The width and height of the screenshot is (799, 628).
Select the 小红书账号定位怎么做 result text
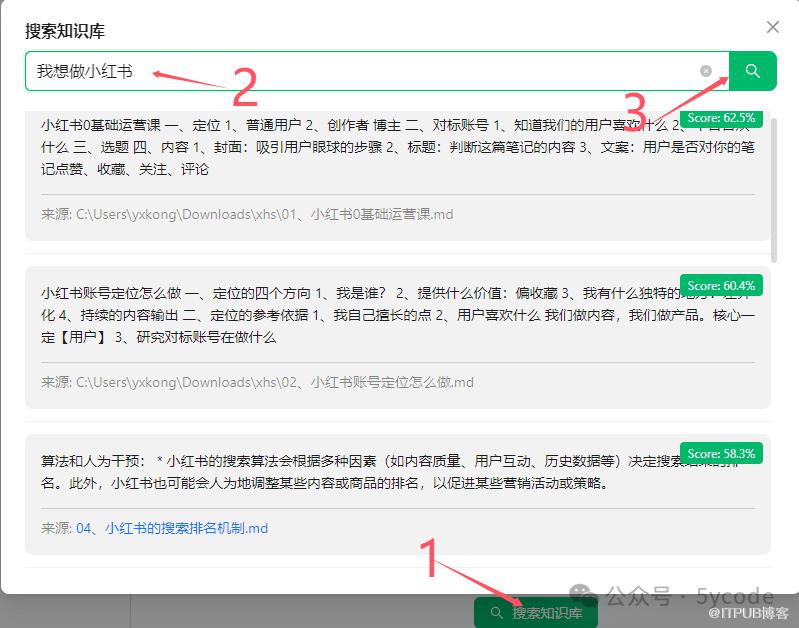[x=397, y=315]
